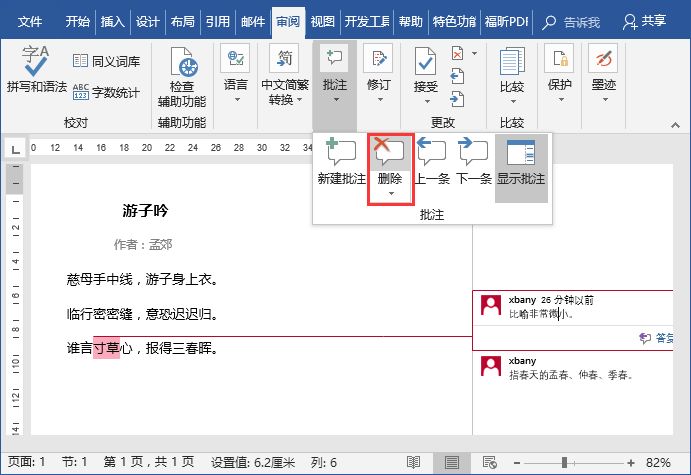Click the ruler tab selector (L) icon
This screenshot has height=475, width=691.
[x=15, y=149]
